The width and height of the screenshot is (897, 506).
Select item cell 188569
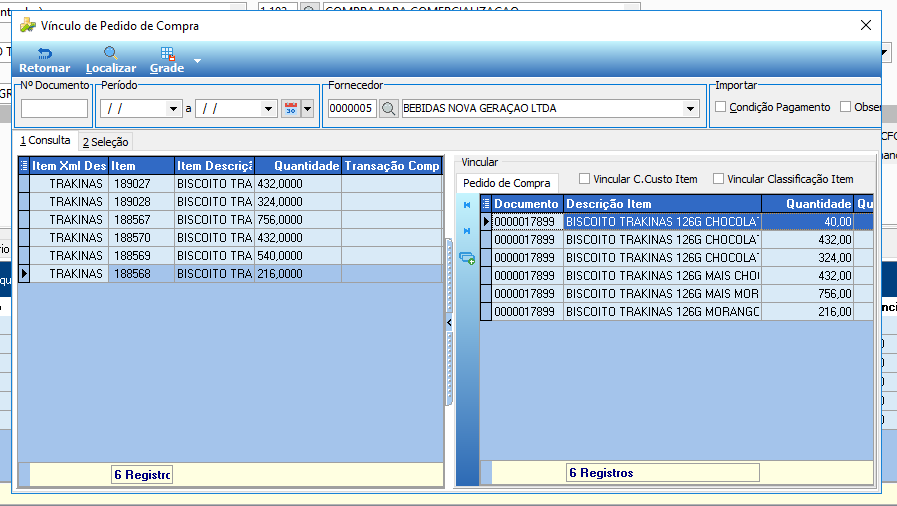141,256
